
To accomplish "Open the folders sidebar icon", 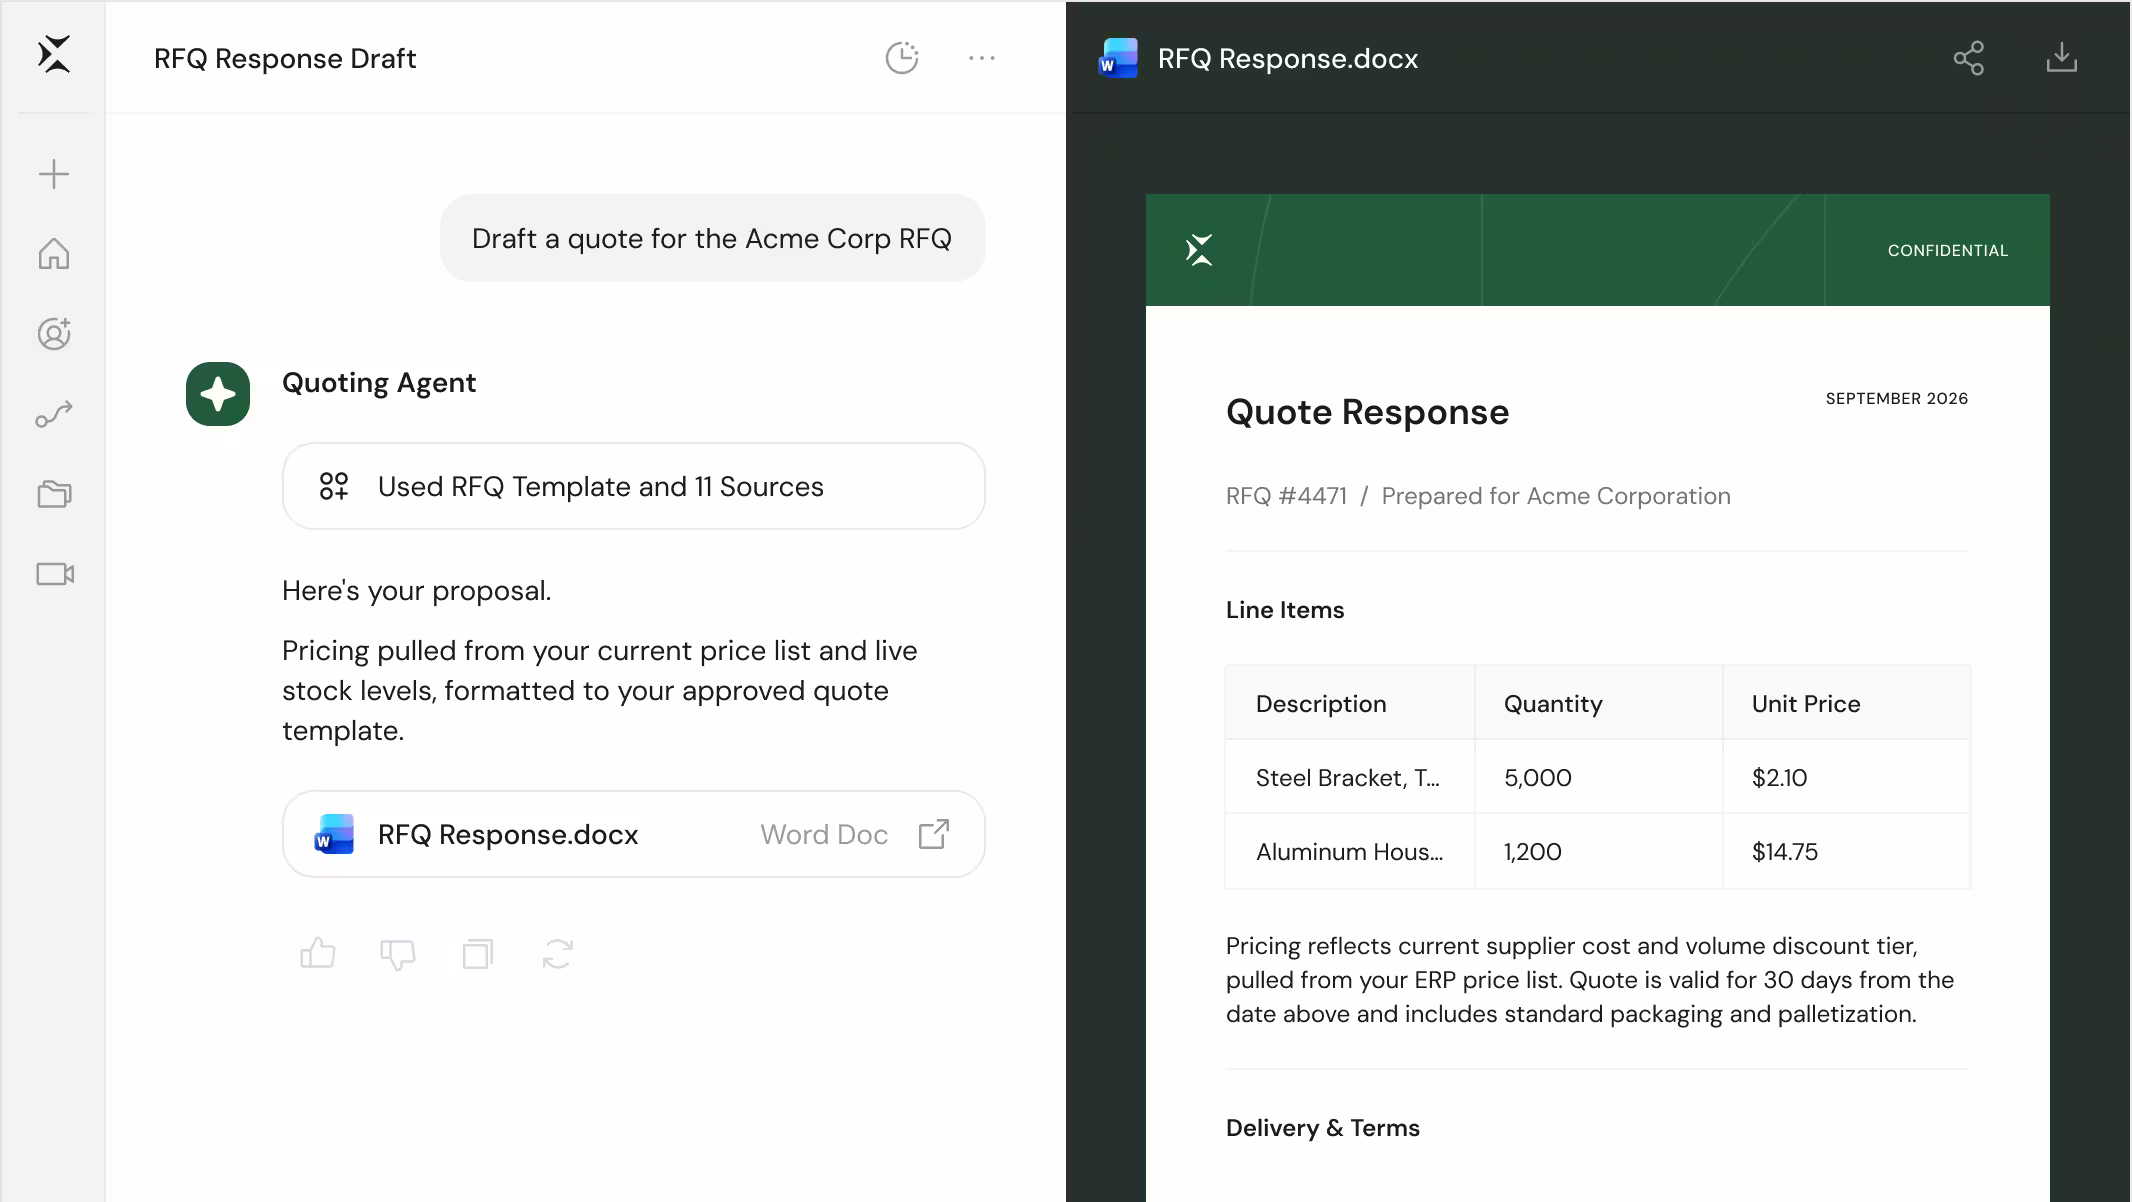I will click(x=54, y=494).
